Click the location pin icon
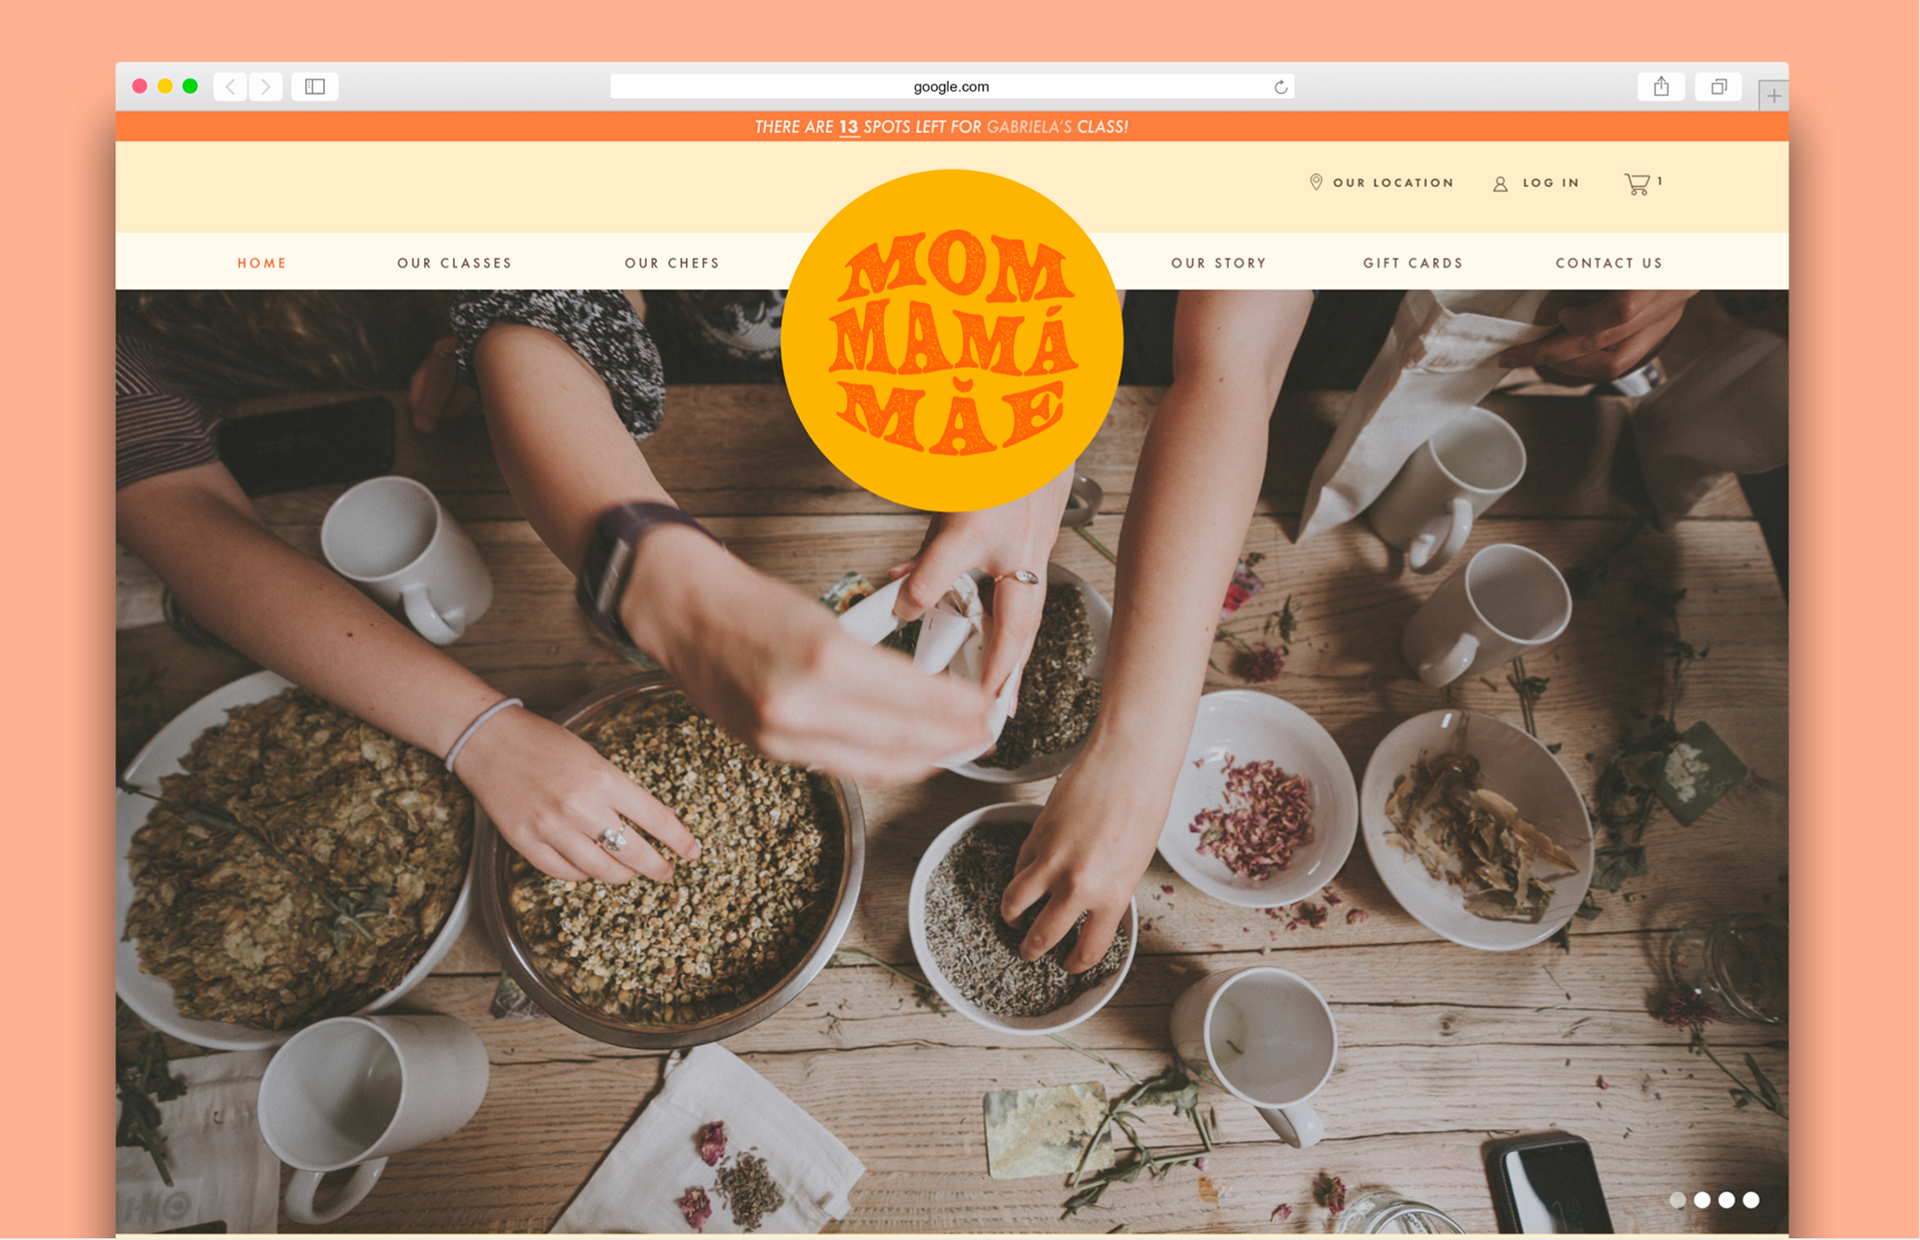 click(1316, 182)
